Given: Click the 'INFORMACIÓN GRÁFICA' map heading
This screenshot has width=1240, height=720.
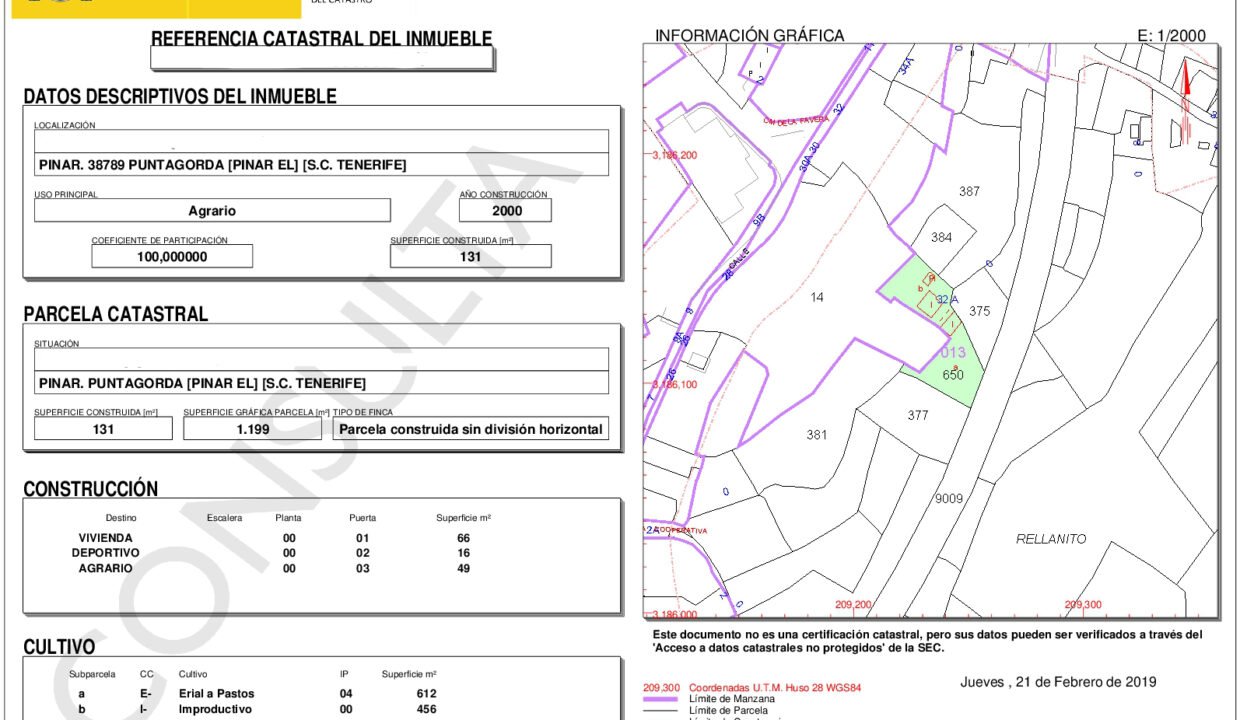Looking at the screenshot, I should [x=750, y=36].
